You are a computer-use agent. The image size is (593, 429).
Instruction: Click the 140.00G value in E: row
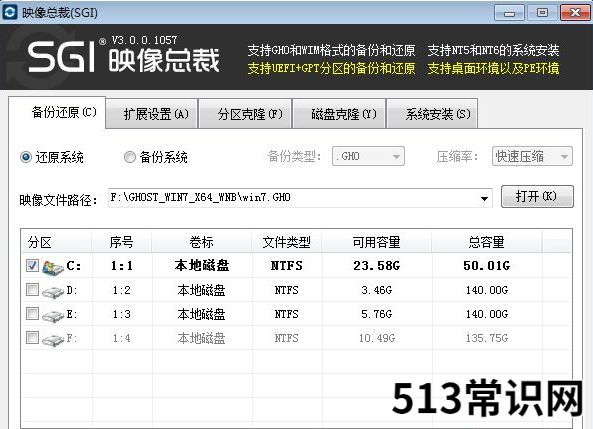487,314
